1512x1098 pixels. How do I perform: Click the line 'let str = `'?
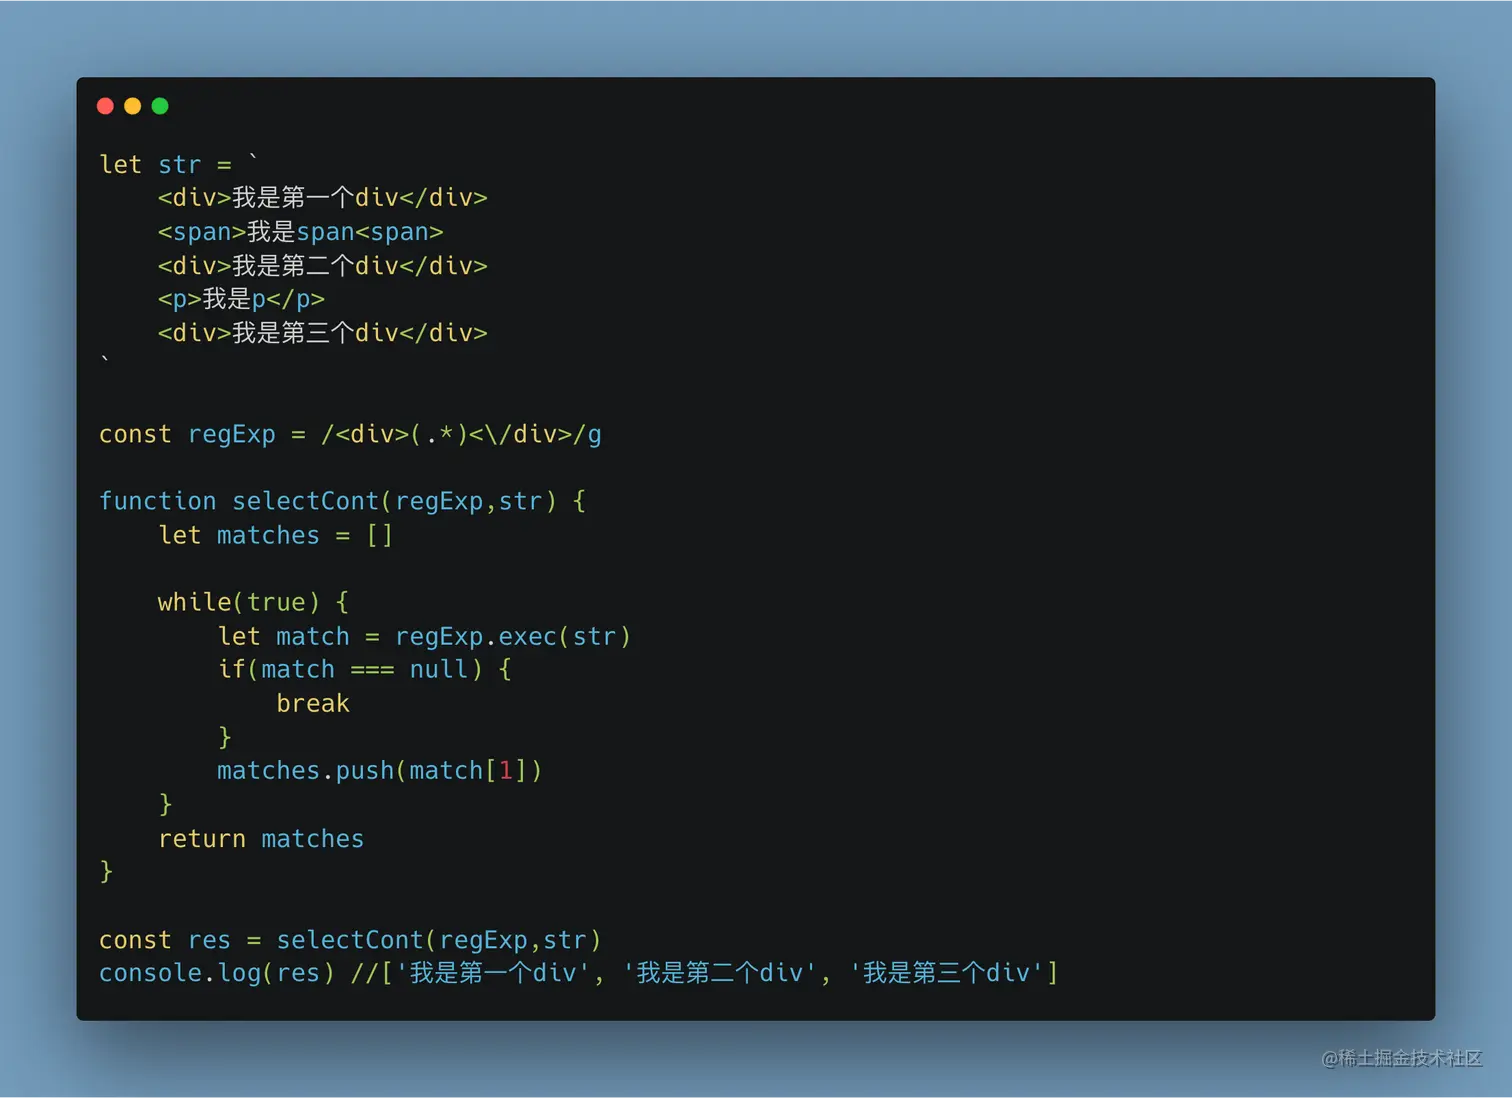(179, 164)
